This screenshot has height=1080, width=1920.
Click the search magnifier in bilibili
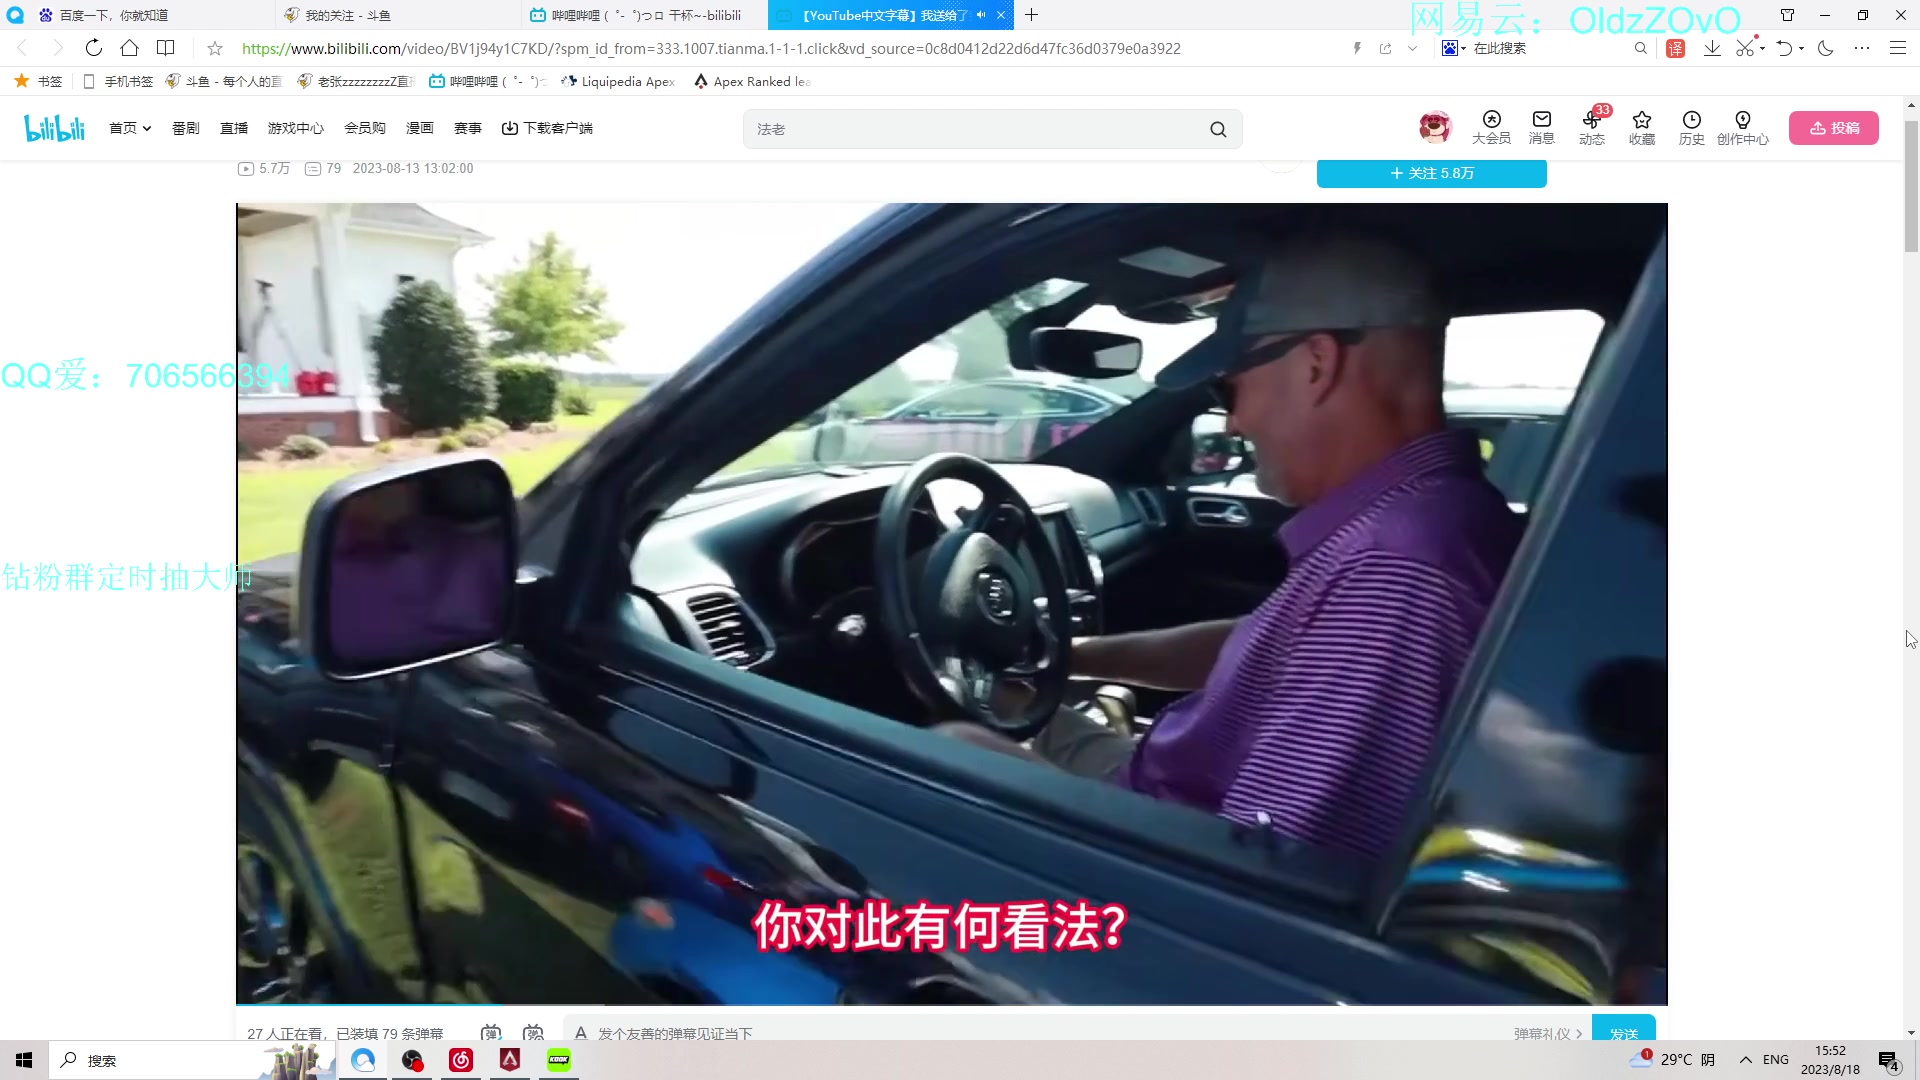[1218, 129]
